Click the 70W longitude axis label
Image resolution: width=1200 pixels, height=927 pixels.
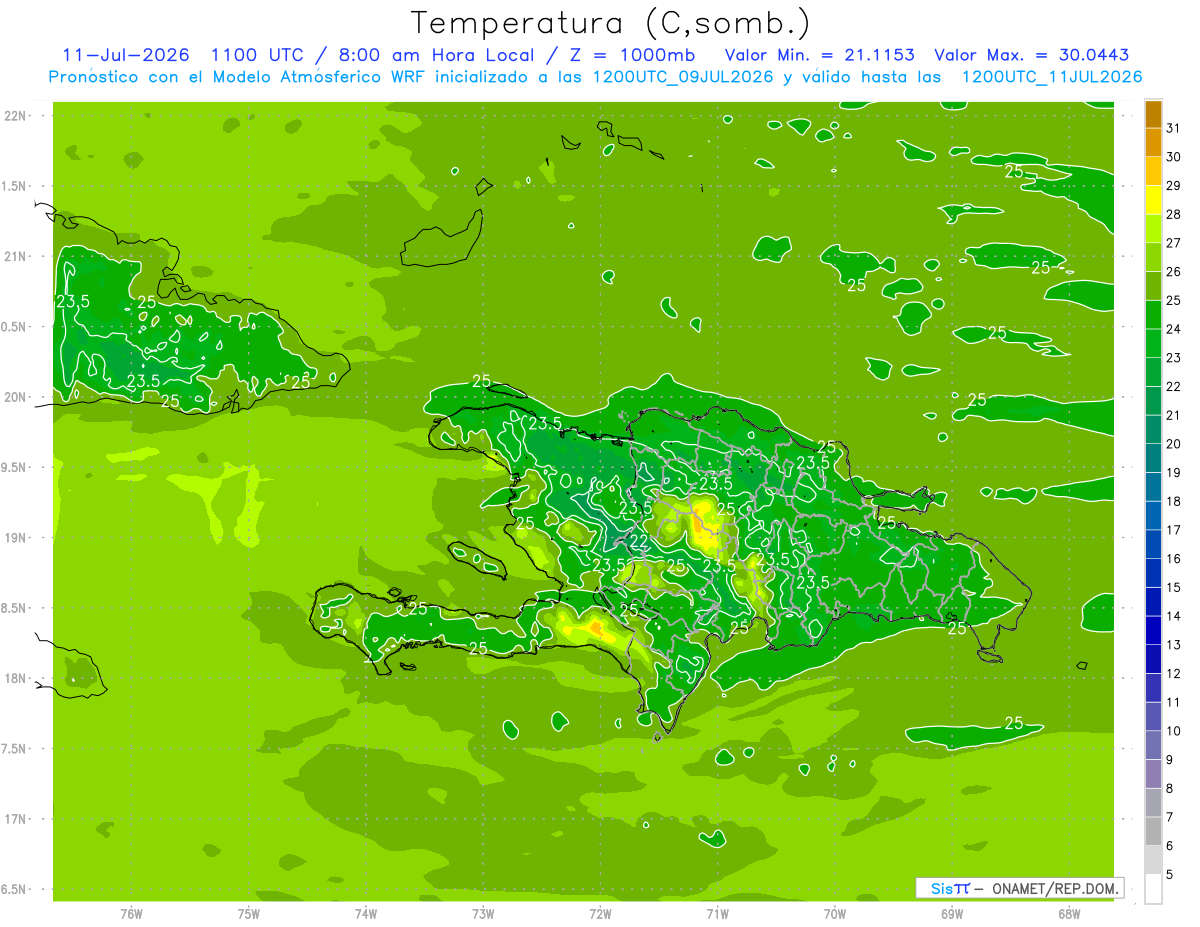pos(835,914)
